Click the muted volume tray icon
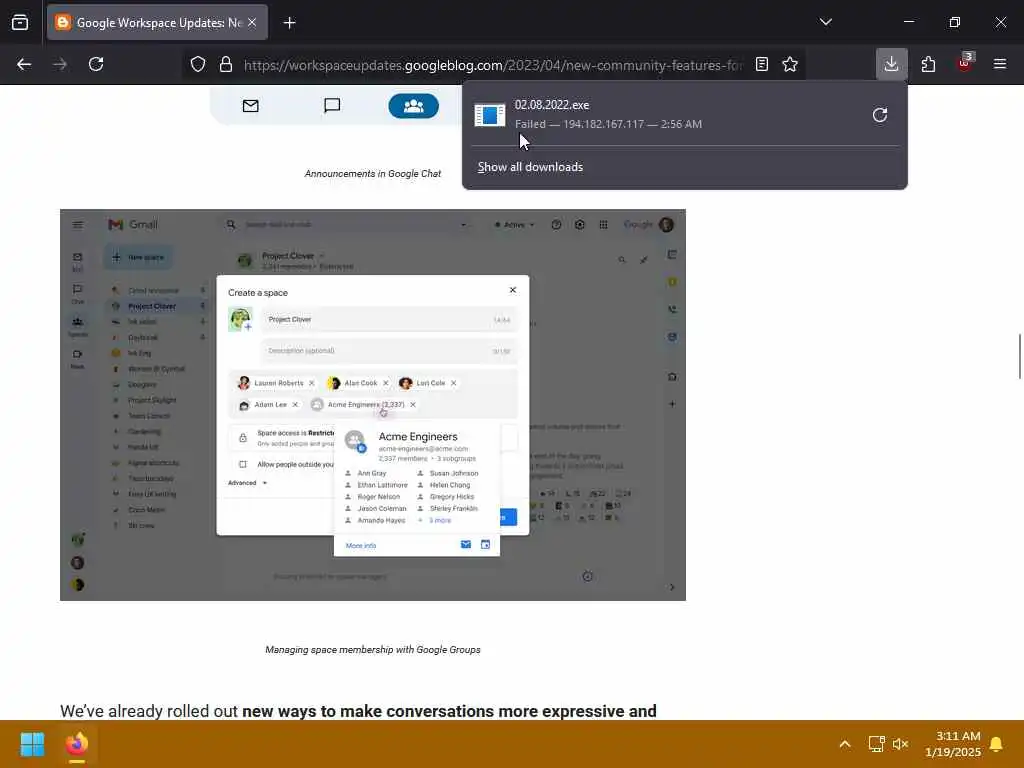Viewport: 1024px width, 768px height. (901, 744)
